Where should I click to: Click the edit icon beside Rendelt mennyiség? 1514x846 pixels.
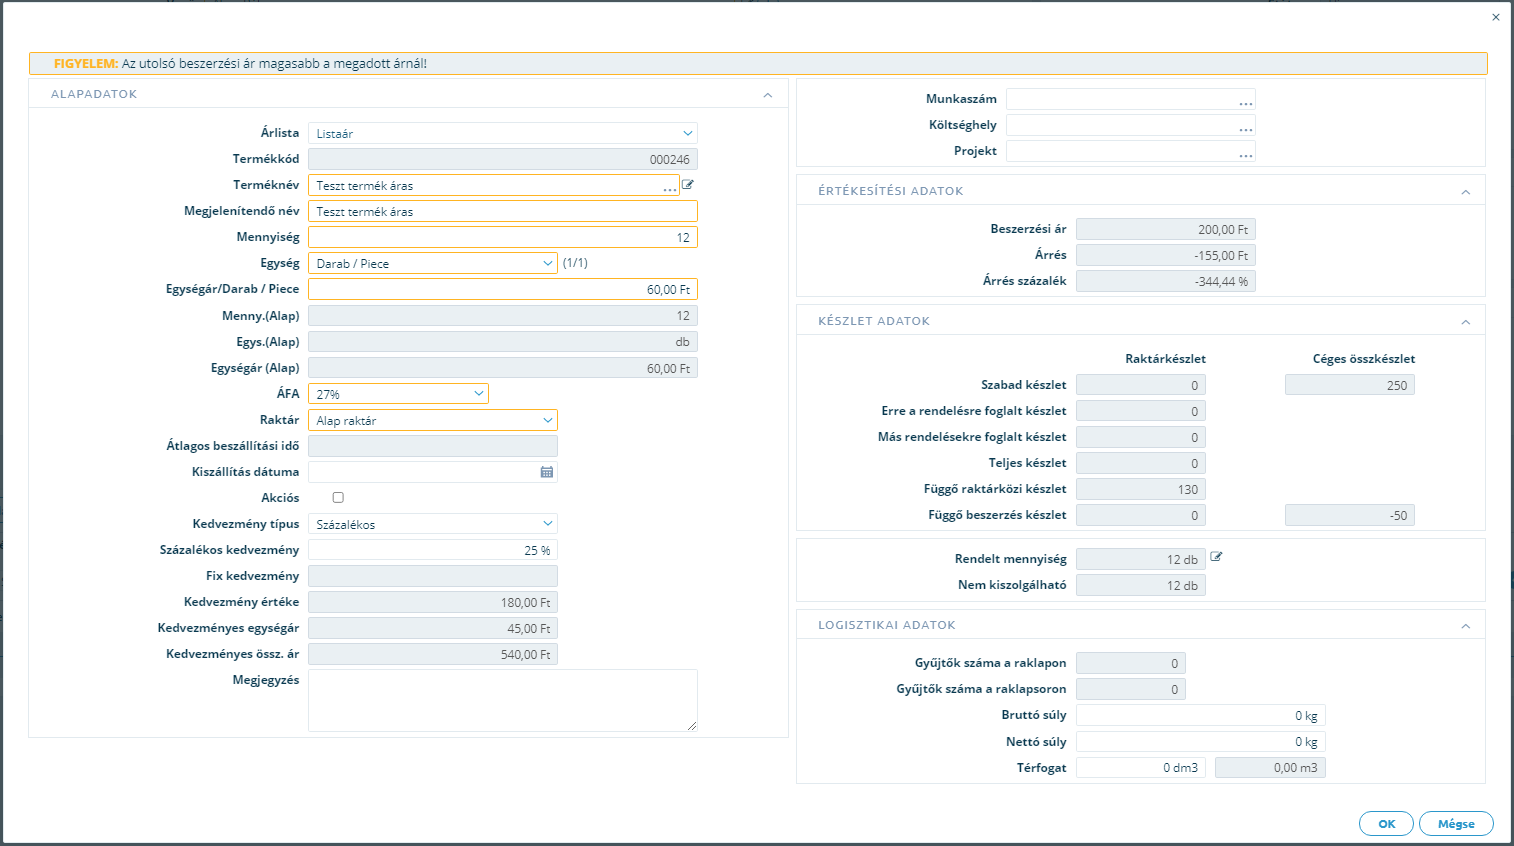pyautogui.click(x=1216, y=557)
